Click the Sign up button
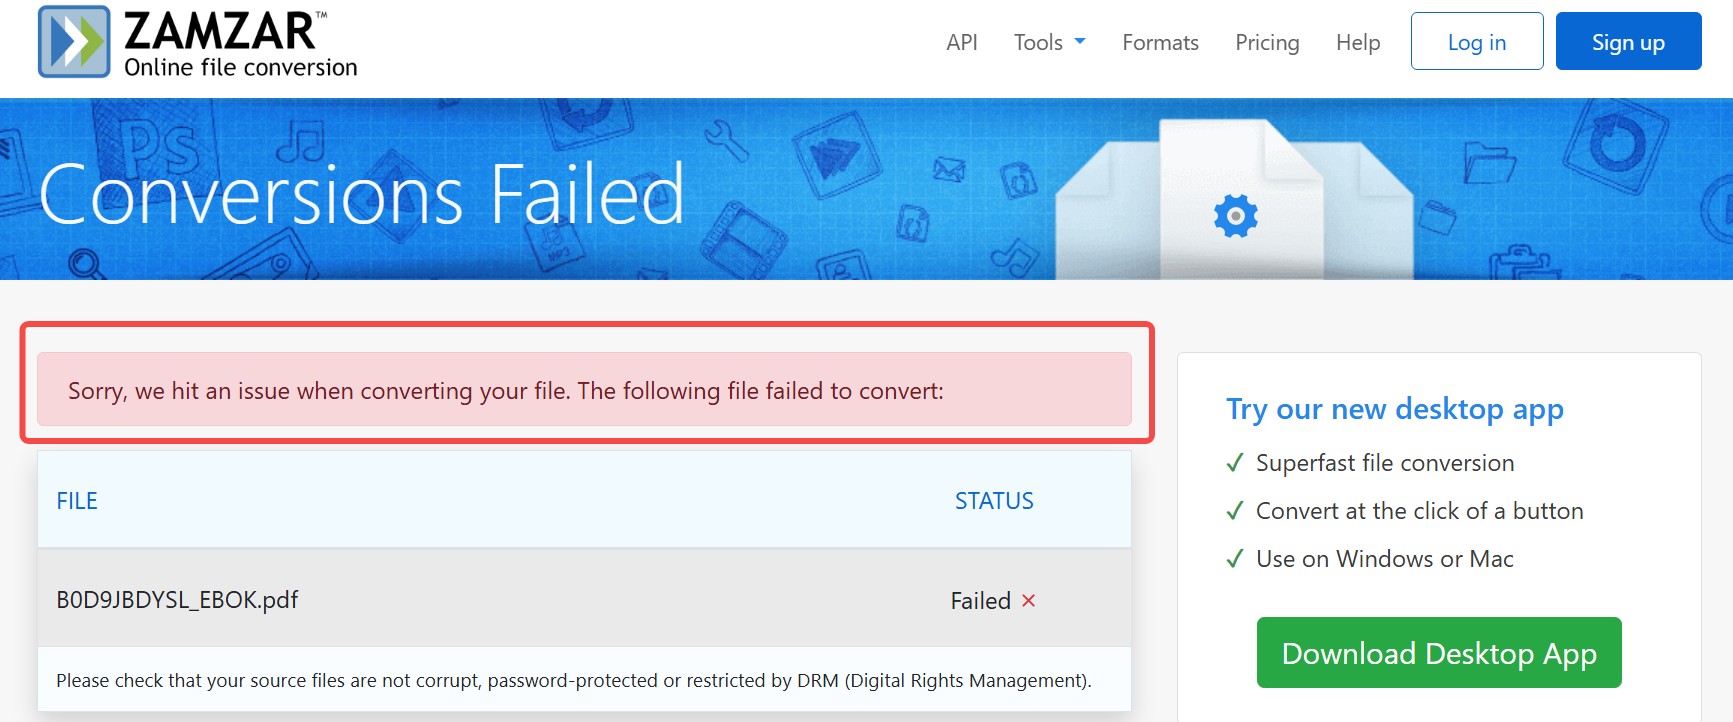Viewport: 1733px width, 722px height. (1628, 41)
